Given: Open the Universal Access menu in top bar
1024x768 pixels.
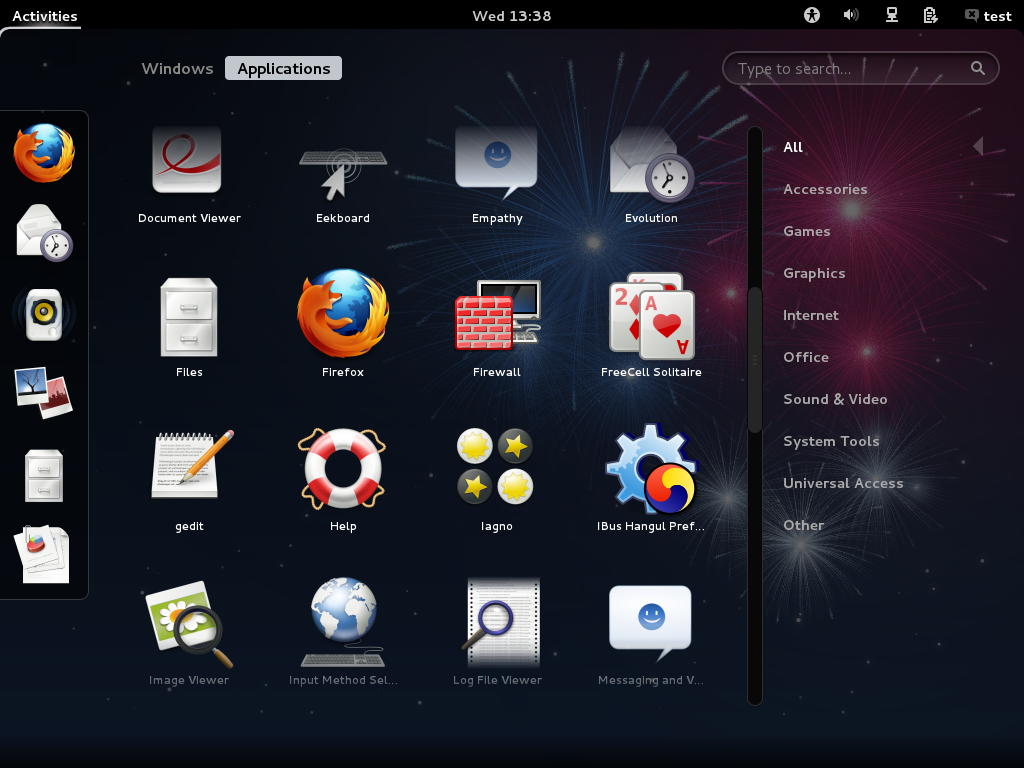Looking at the screenshot, I should tap(812, 15).
